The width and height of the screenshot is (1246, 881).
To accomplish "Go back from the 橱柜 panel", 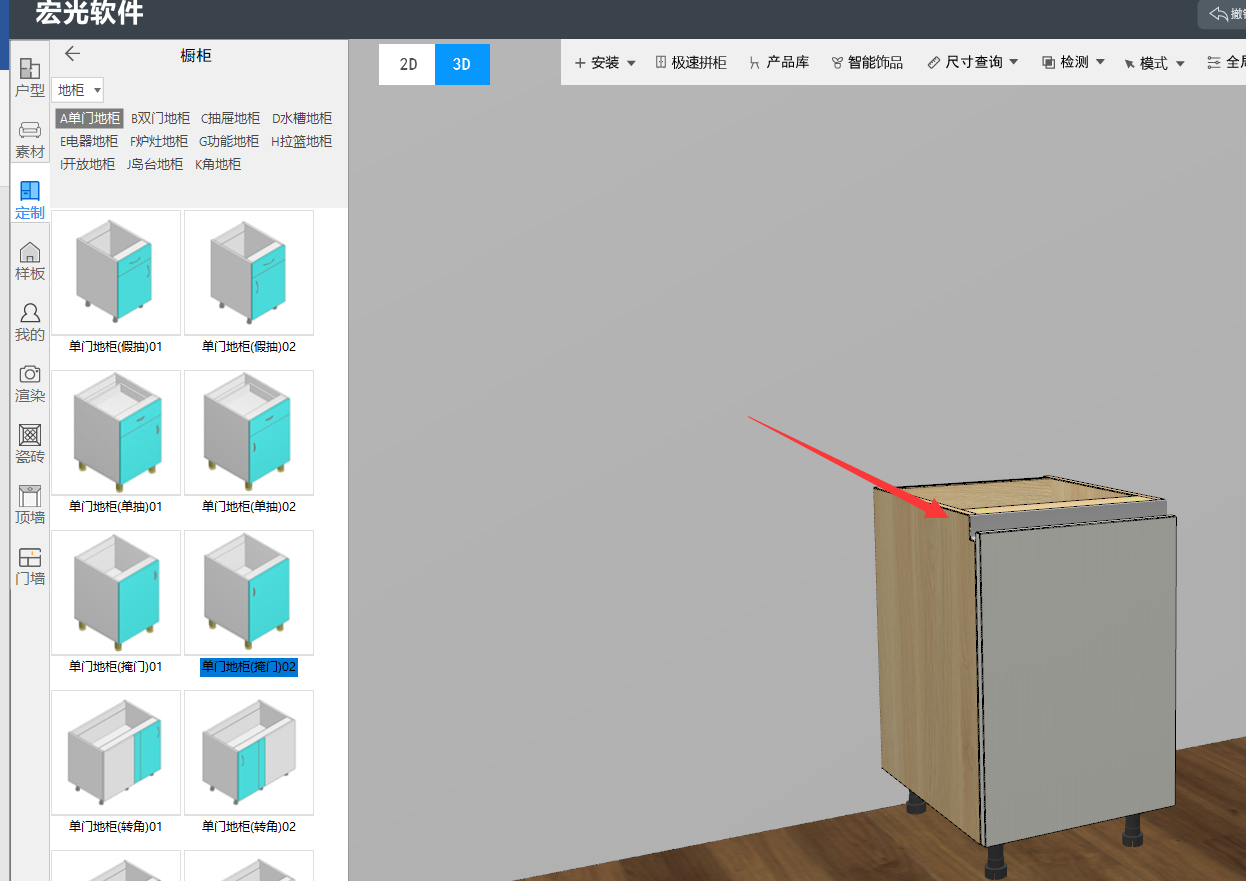I will [72, 54].
